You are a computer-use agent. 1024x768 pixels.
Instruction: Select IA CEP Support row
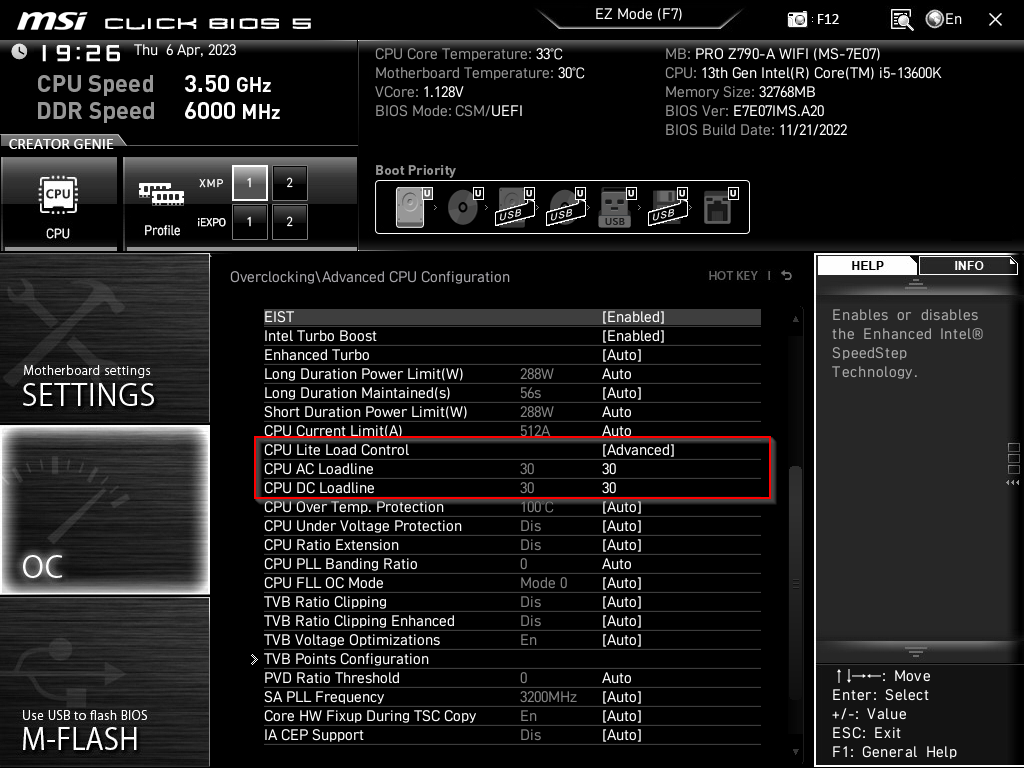[x=512, y=735]
